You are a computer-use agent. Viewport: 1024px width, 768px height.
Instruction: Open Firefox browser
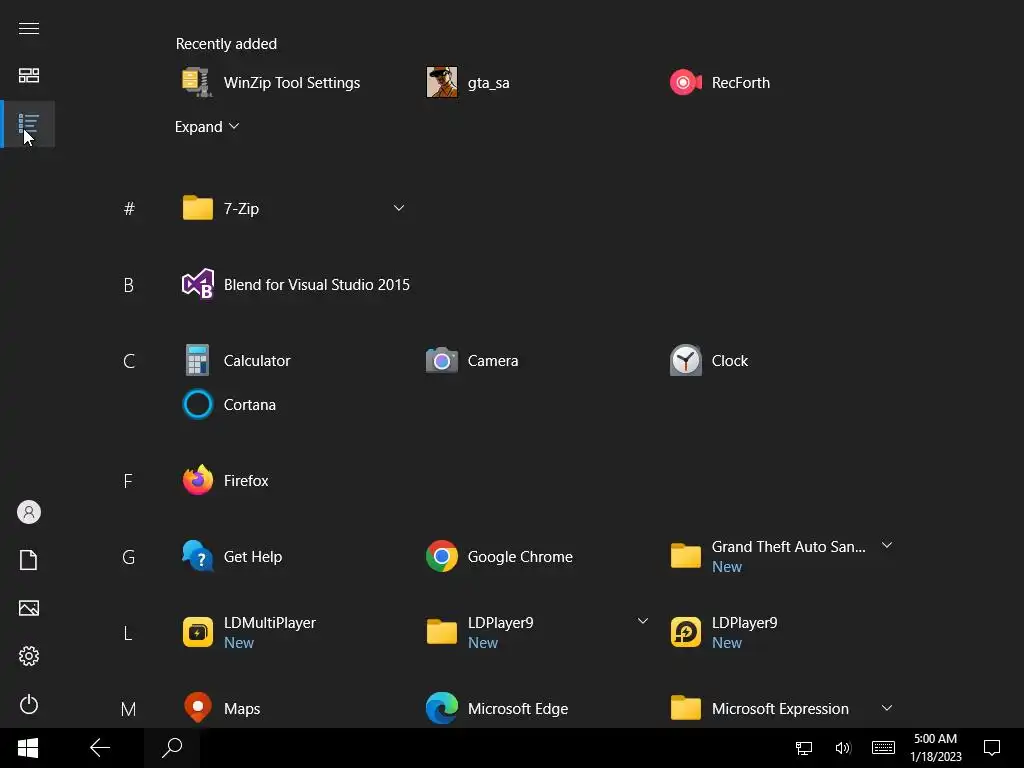[225, 481]
